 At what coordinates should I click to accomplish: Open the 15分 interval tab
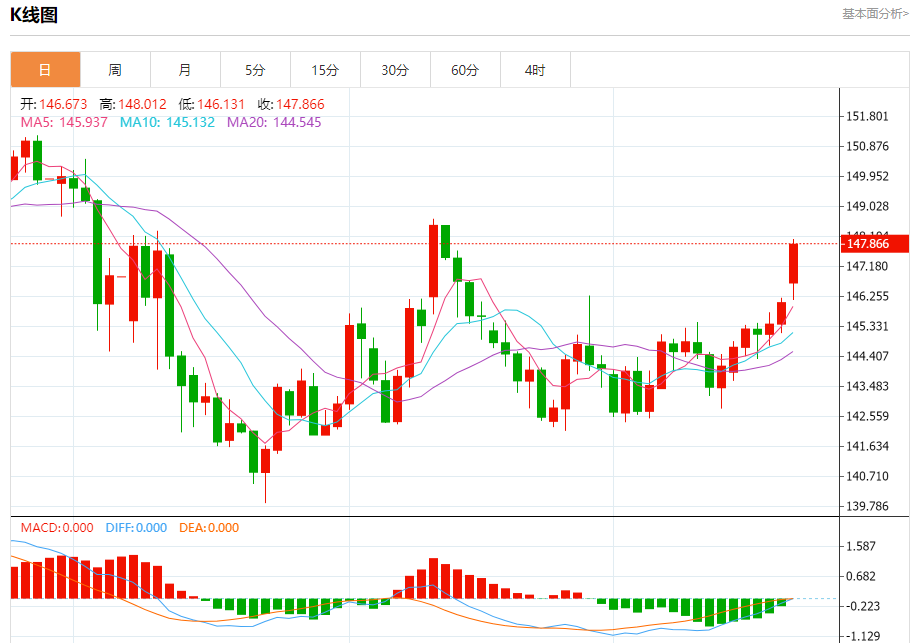[326, 70]
